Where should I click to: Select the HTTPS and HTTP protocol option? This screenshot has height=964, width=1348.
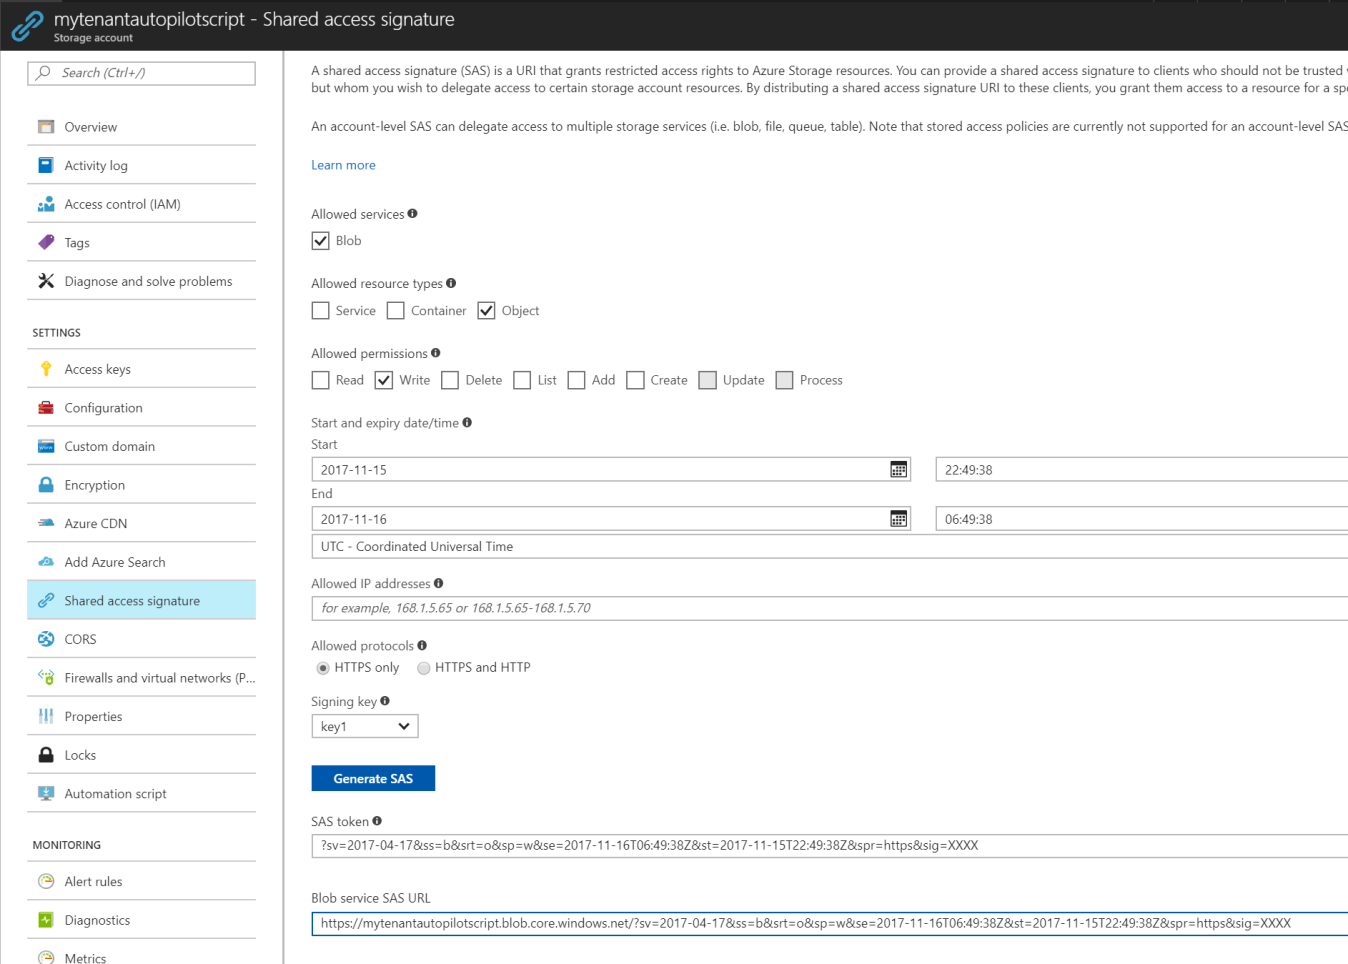(x=423, y=667)
